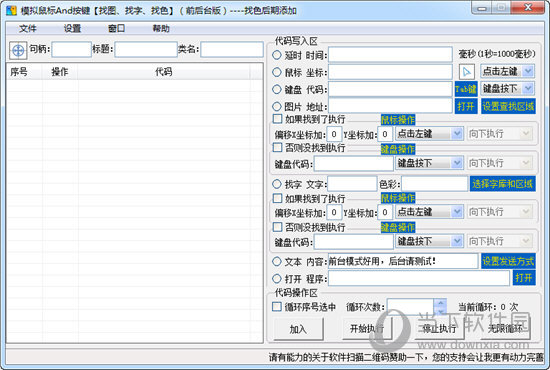Click the 找字 文字 input field
550x370 pixels.
[x=352, y=184]
